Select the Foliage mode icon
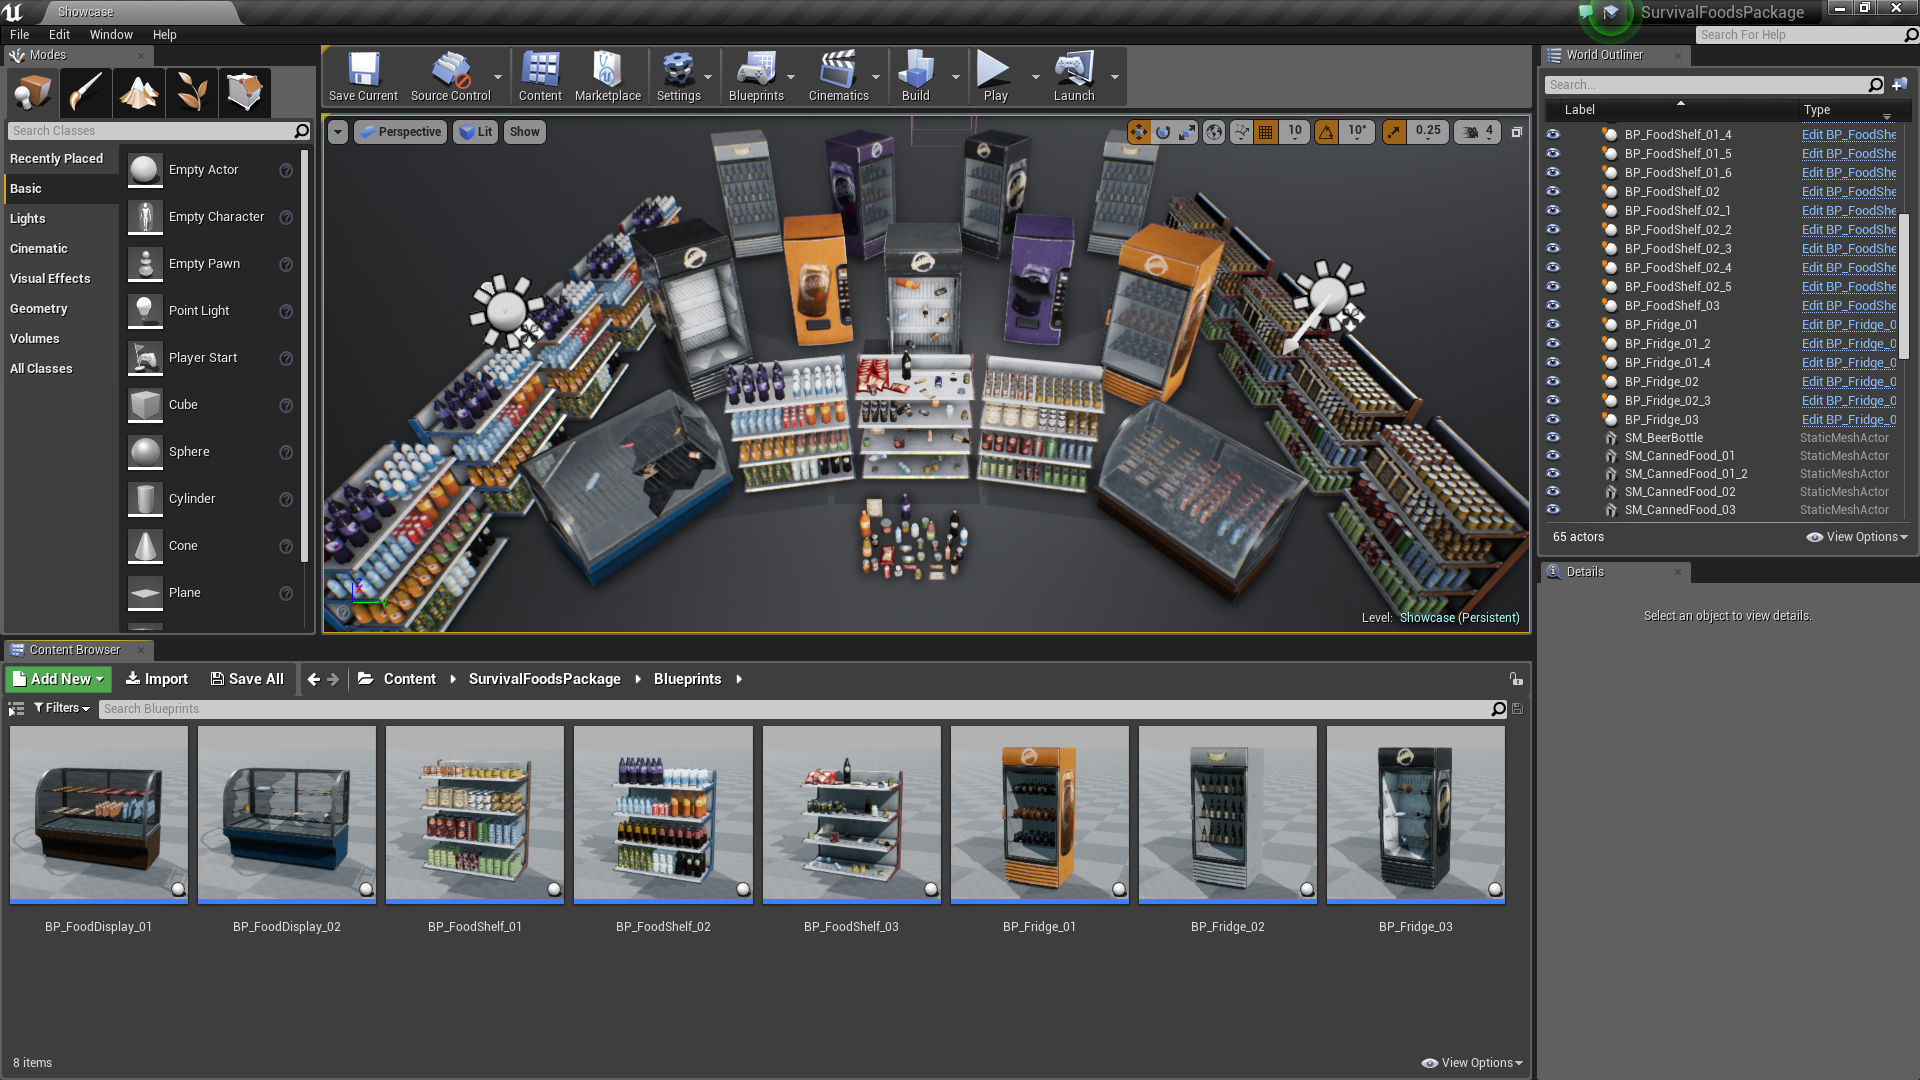 click(192, 92)
